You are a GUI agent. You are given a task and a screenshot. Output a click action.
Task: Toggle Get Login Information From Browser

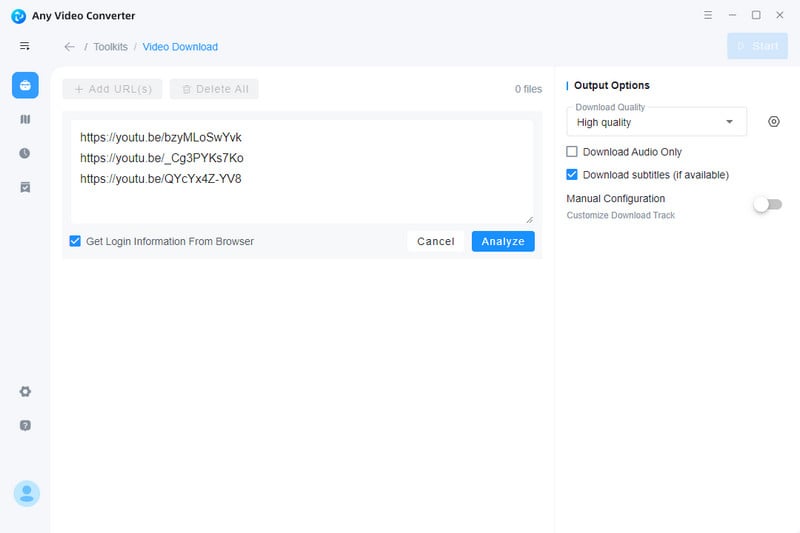(75, 241)
